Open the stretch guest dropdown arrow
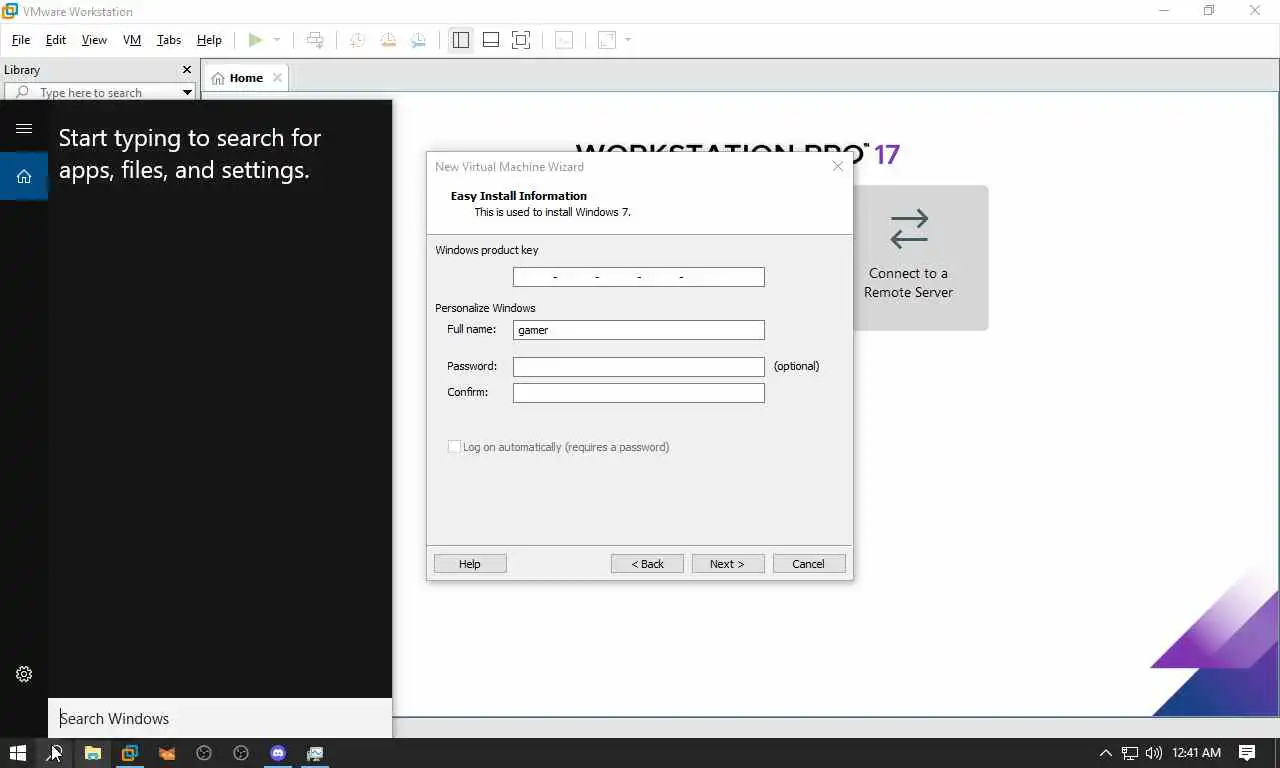1280x768 pixels. (x=628, y=40)
